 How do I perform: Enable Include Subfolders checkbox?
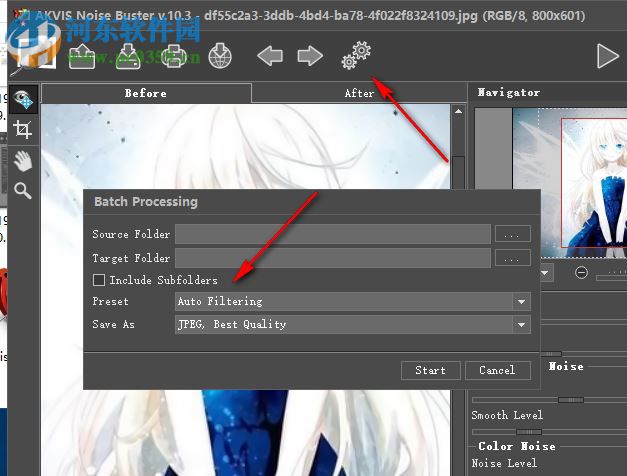pos(99,280)
